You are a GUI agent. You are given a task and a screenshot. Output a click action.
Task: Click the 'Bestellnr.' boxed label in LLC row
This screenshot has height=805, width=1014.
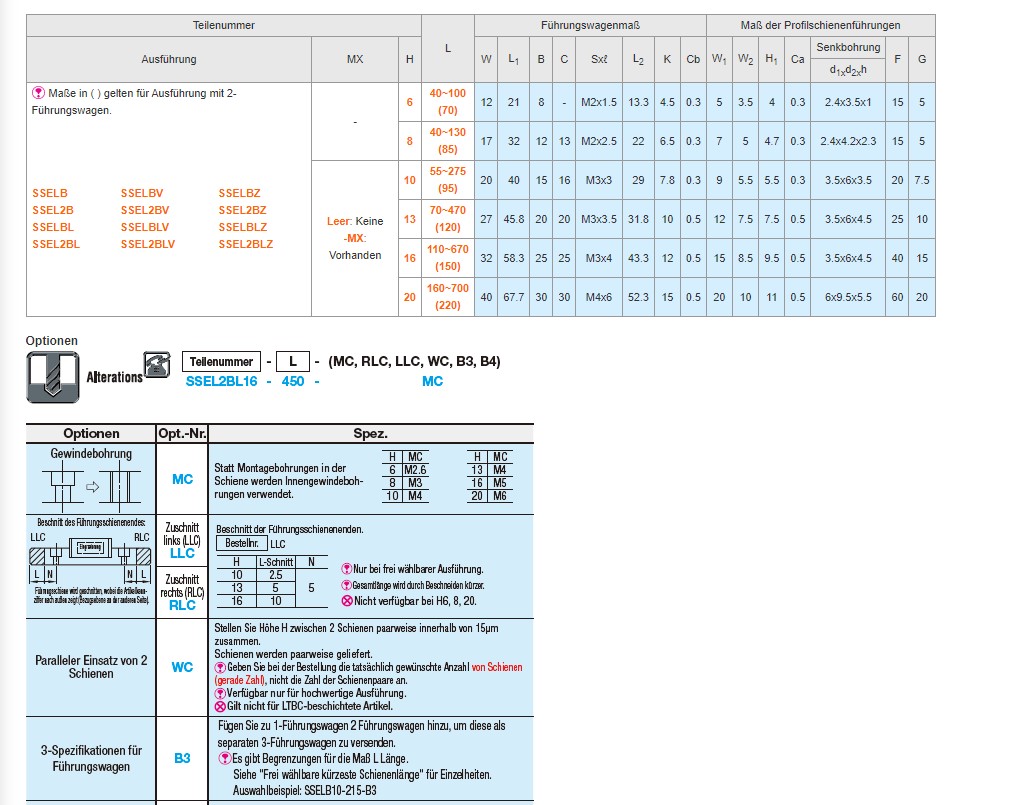tap(242, 544)
